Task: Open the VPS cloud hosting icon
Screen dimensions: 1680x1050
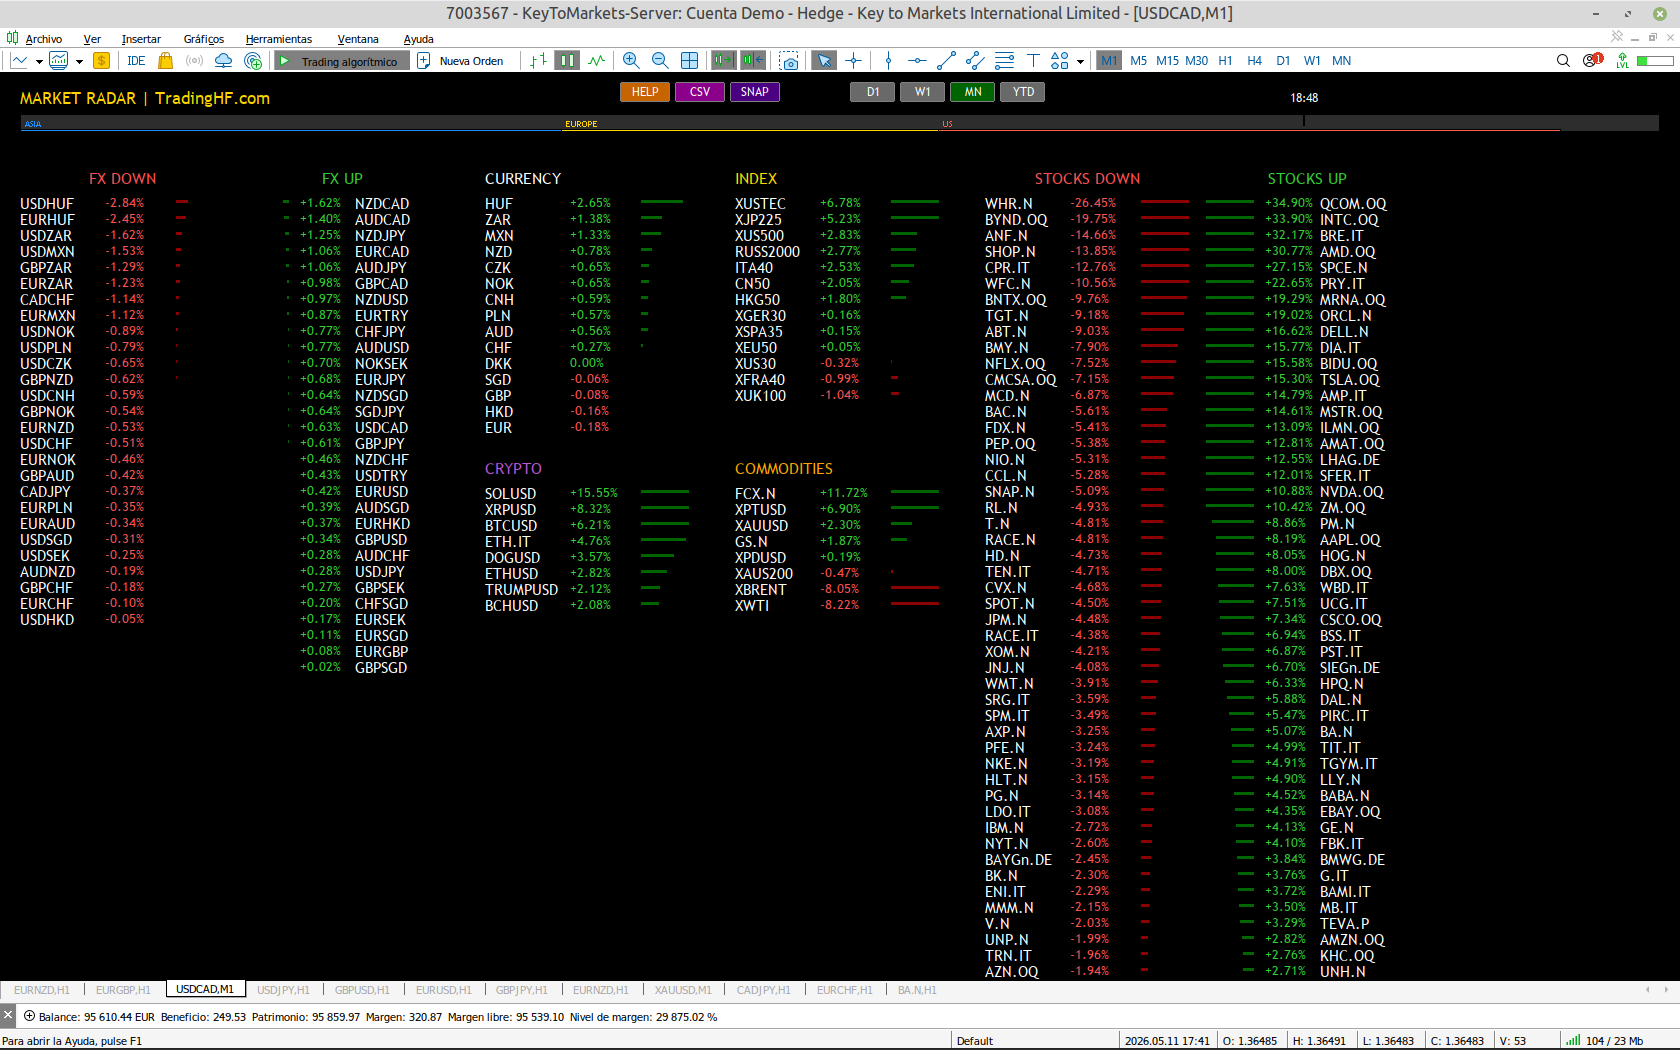Action: click(224, 61)
